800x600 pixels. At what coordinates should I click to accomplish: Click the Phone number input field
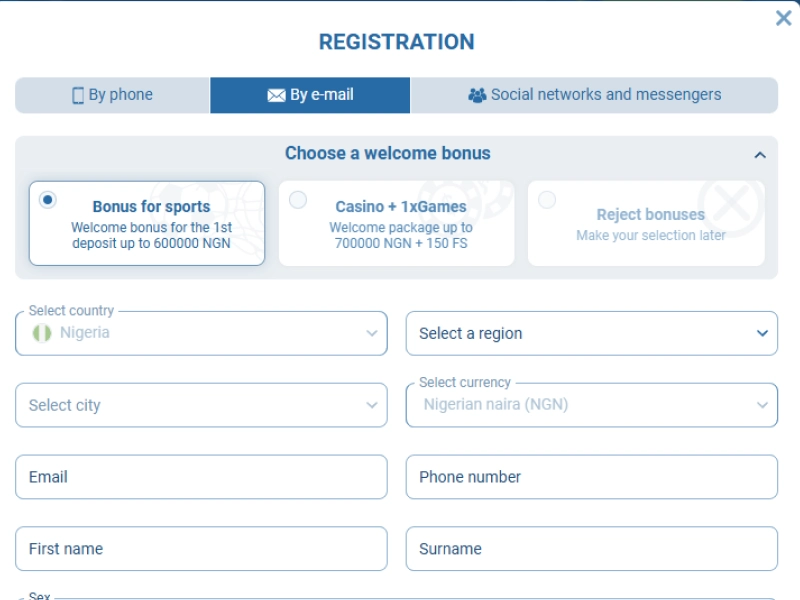coord(591,477)
